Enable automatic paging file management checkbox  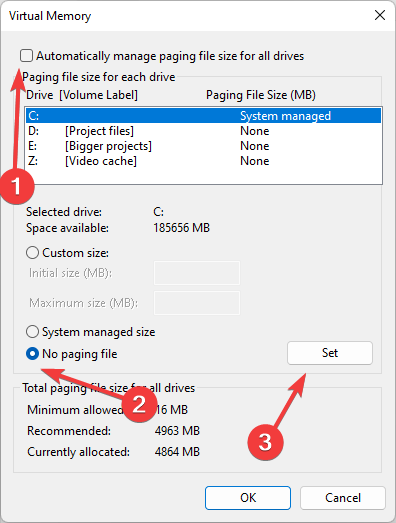pos(26,56)
